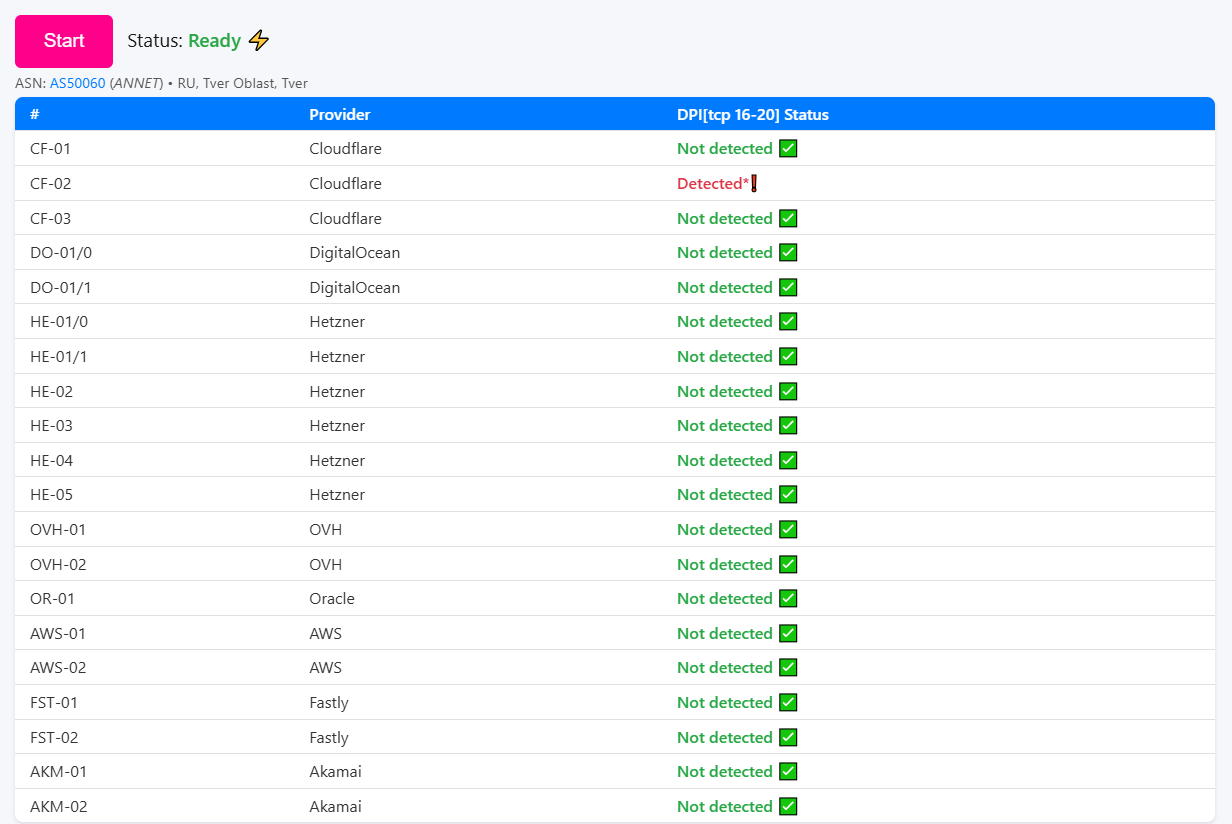The image size is (1232, 824).
Task: Click the lightning bolt status icon
Action: point(259,41)
